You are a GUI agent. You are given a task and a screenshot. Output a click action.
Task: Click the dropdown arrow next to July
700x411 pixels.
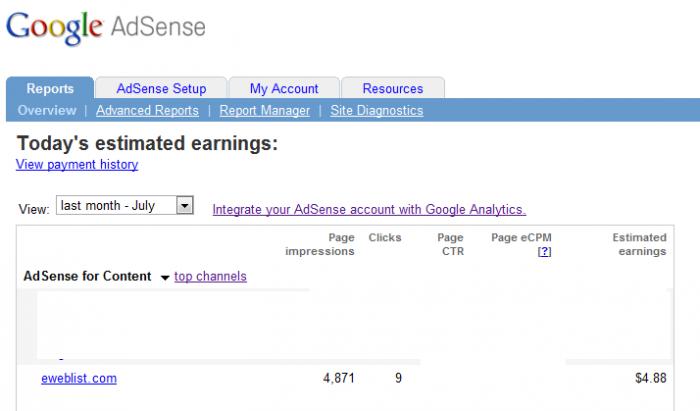184,205
